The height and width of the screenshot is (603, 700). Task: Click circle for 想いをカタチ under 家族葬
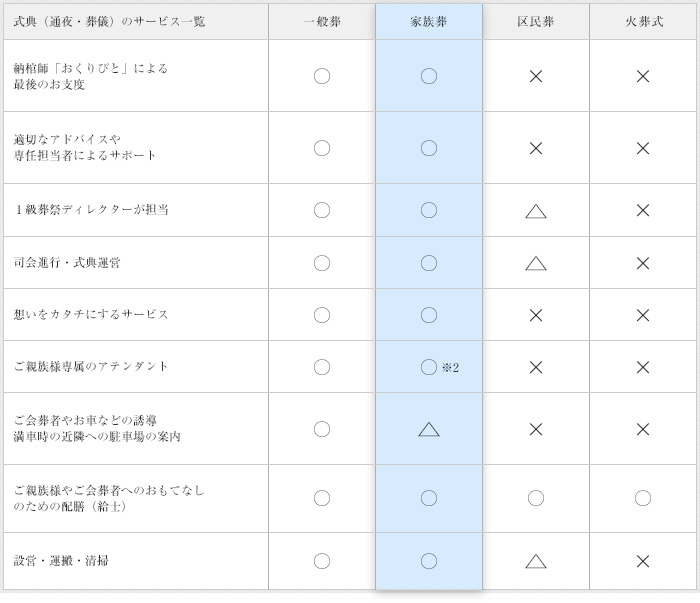pyautogui.click(x=429, y=315)
